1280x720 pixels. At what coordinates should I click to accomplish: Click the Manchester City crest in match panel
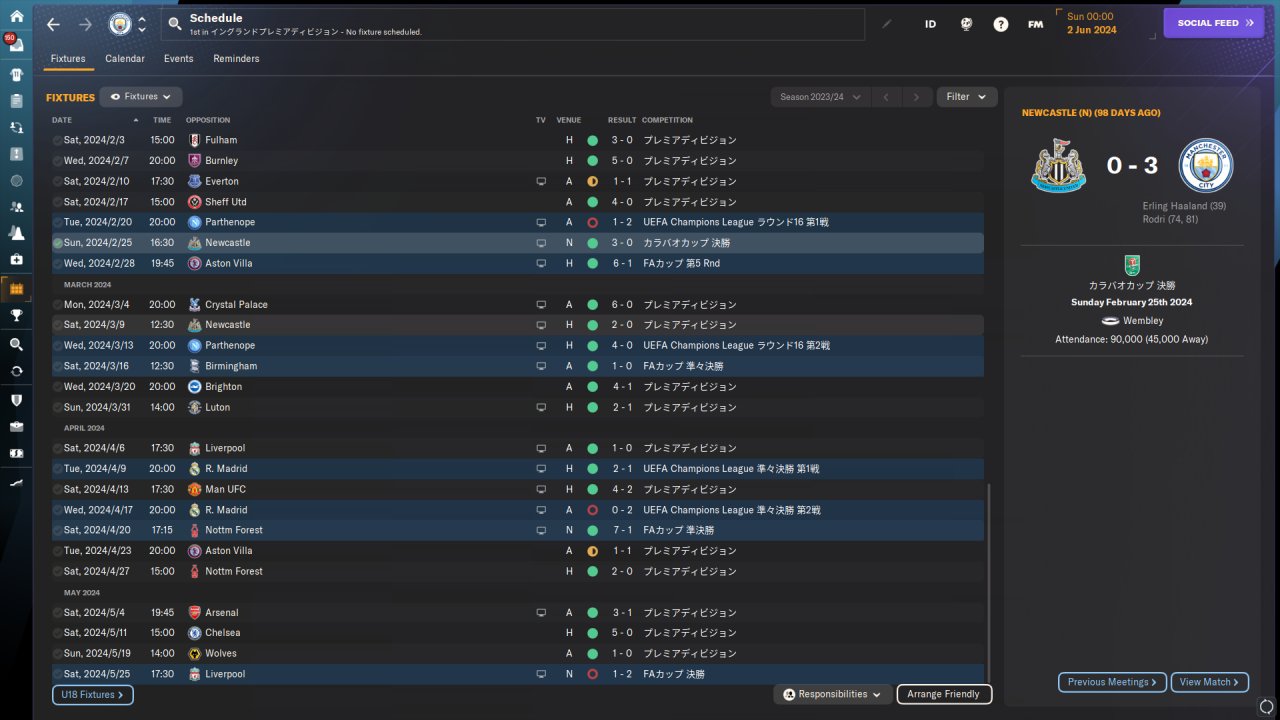click(1206, 166)
